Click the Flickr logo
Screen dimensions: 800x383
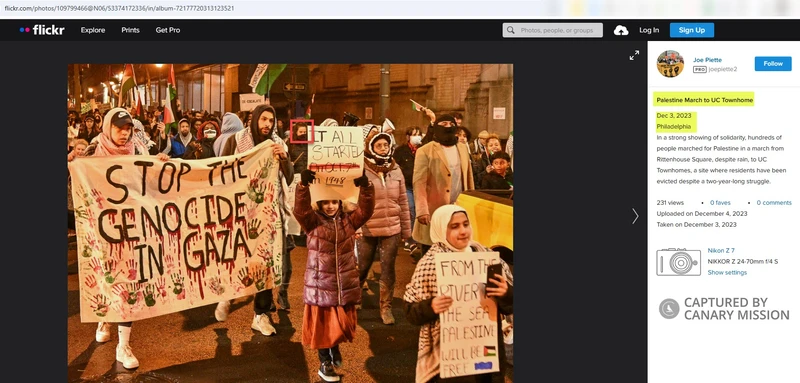pos(42,30)
